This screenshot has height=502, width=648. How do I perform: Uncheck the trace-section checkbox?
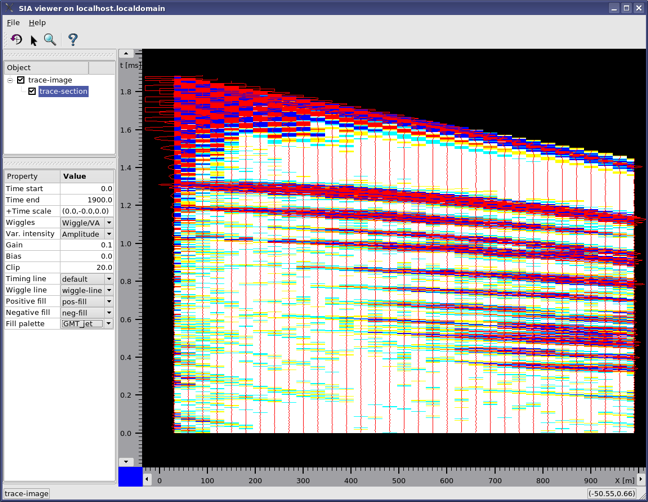(32, 91)
